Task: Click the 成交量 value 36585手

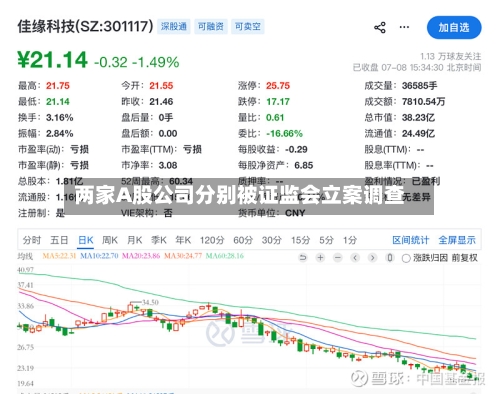Action: pos(419,86)
